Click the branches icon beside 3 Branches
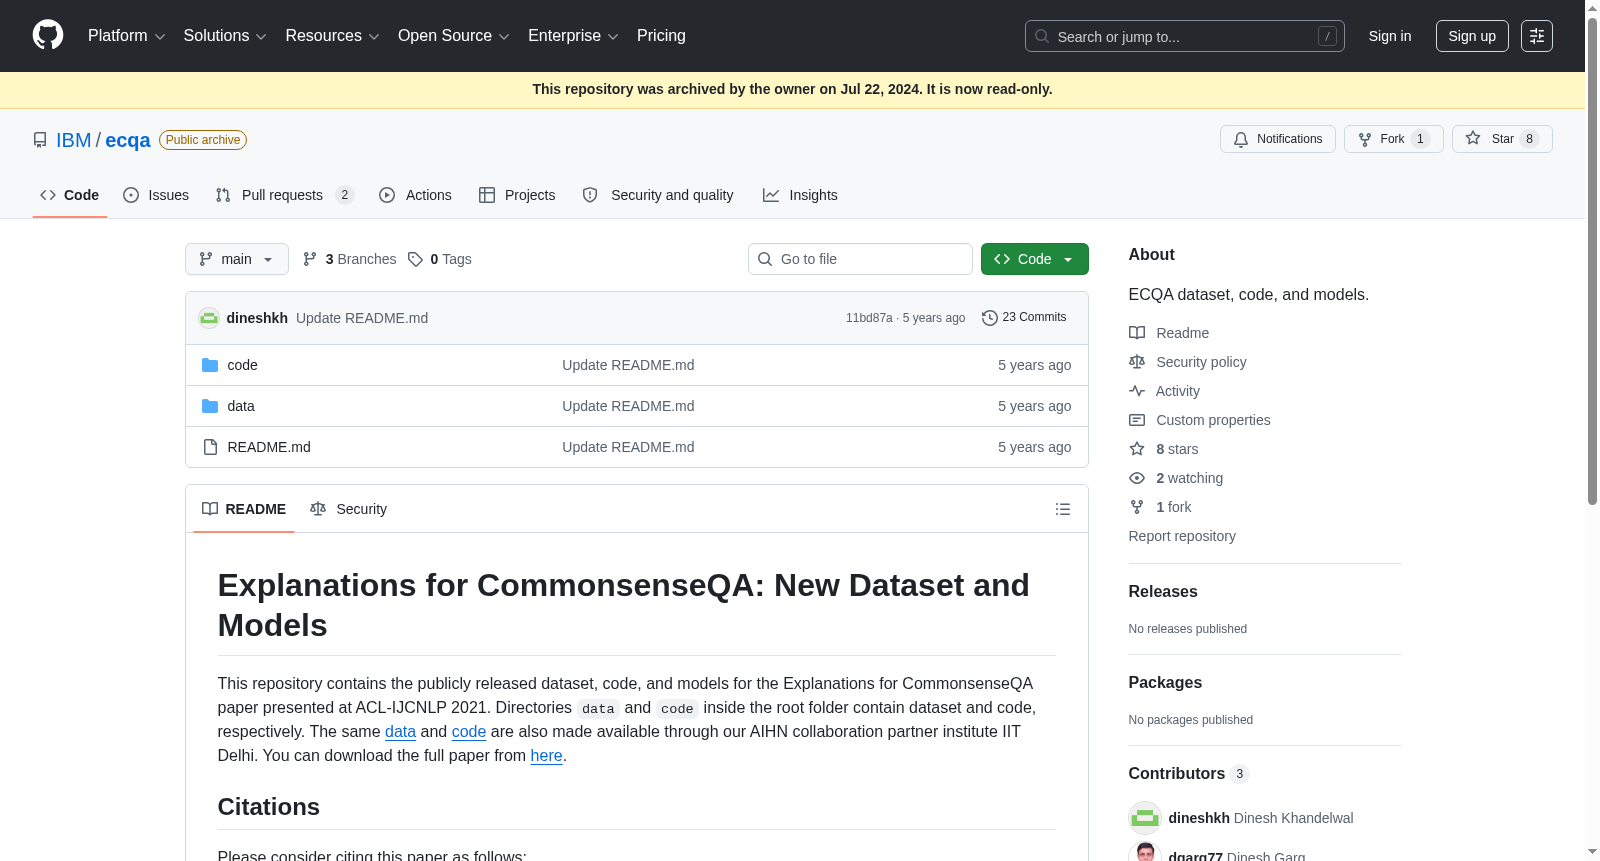This screenshot has height=861, width=1600. pos(310,259)
